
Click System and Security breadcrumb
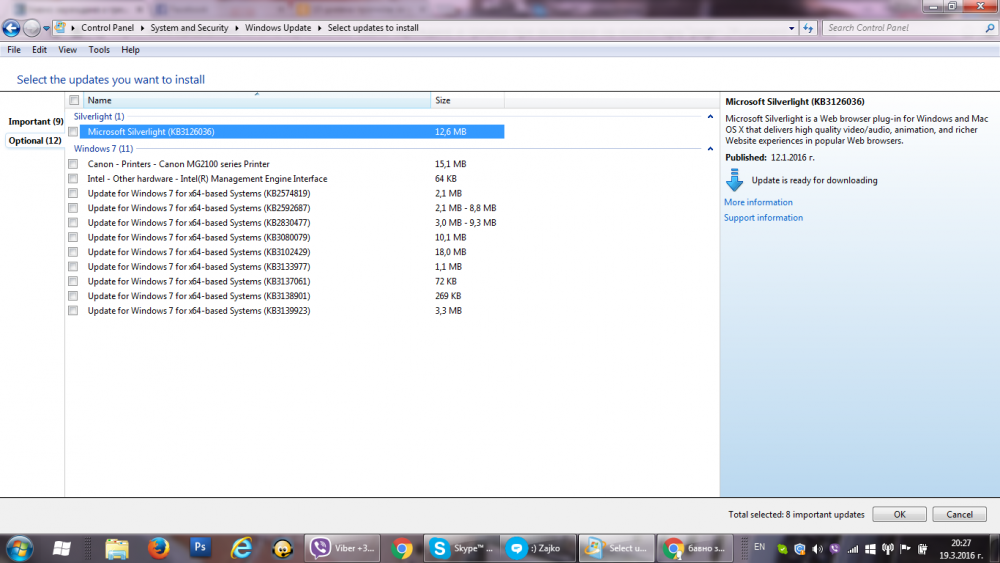189,28
